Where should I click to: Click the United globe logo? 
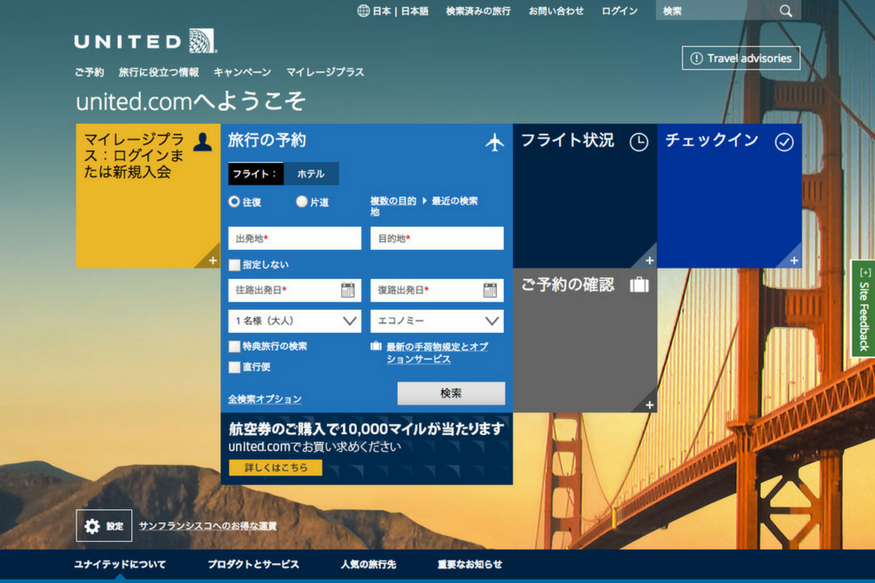pos(202,41)
